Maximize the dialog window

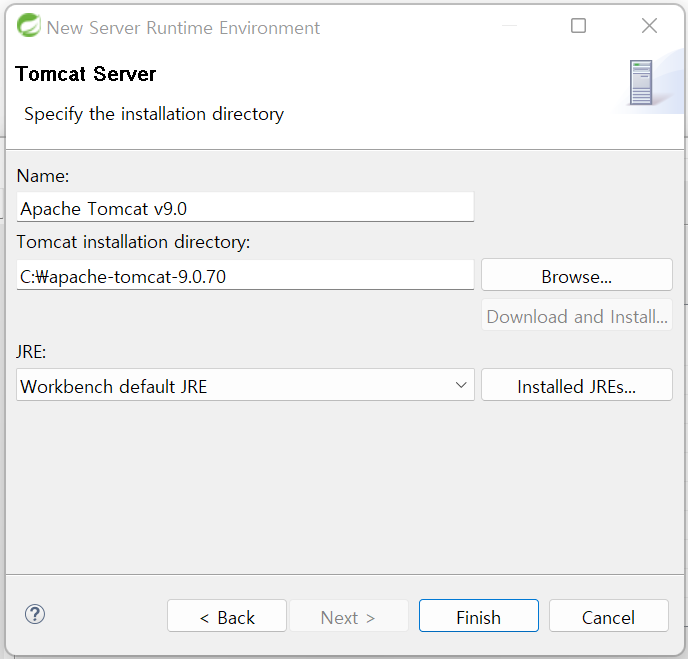tap(578, 26)
